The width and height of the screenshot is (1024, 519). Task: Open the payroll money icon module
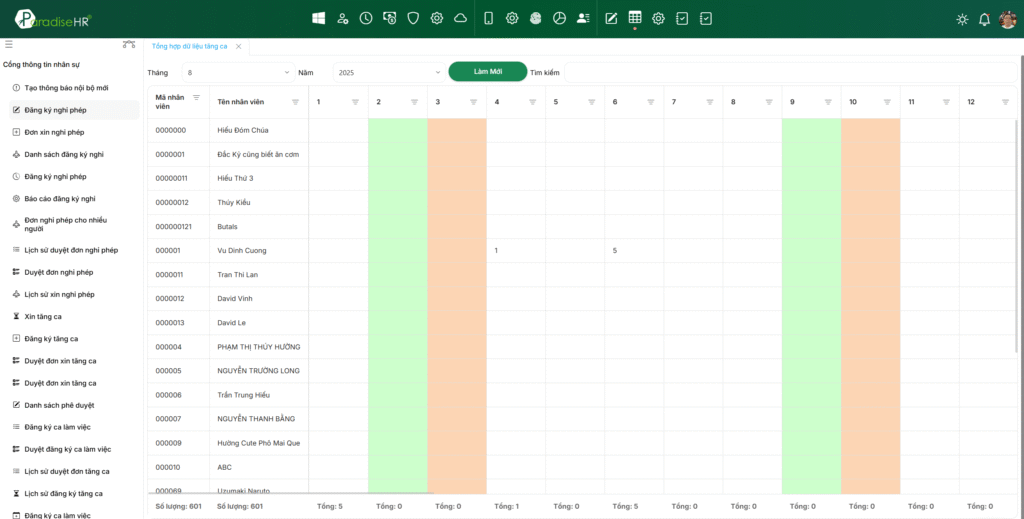point(389,18)
